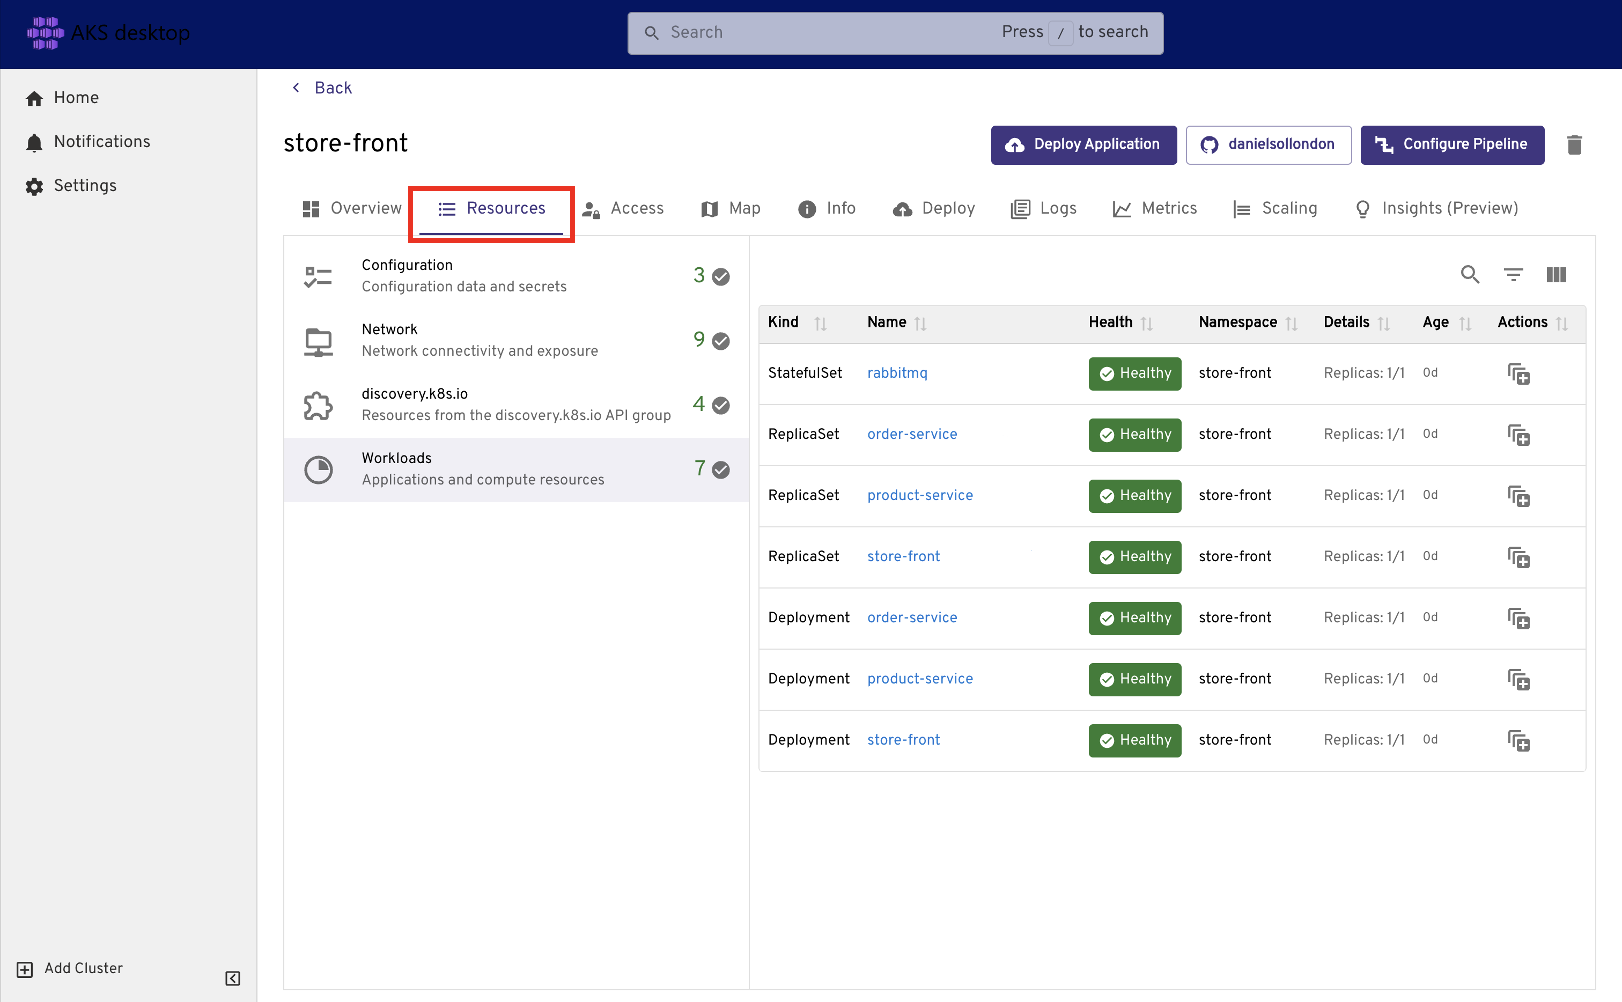Open order-service ReplicaSet link
This screenshot has width=1622, height=1002.
coord(912,434)
